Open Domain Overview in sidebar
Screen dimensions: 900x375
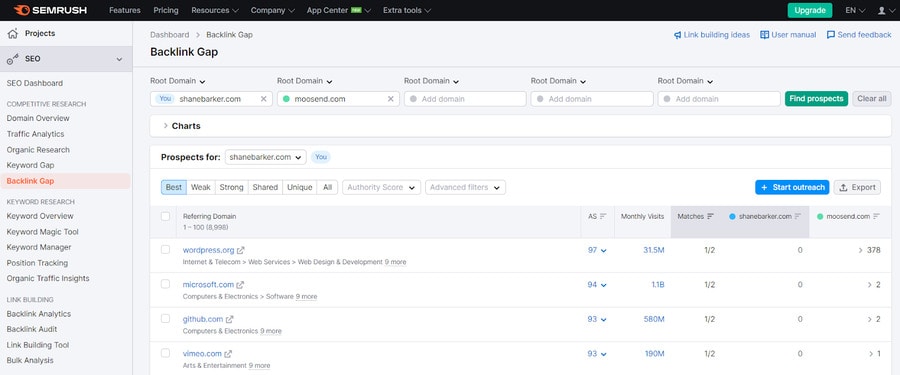pyautogui.click(x=38, y=118)
